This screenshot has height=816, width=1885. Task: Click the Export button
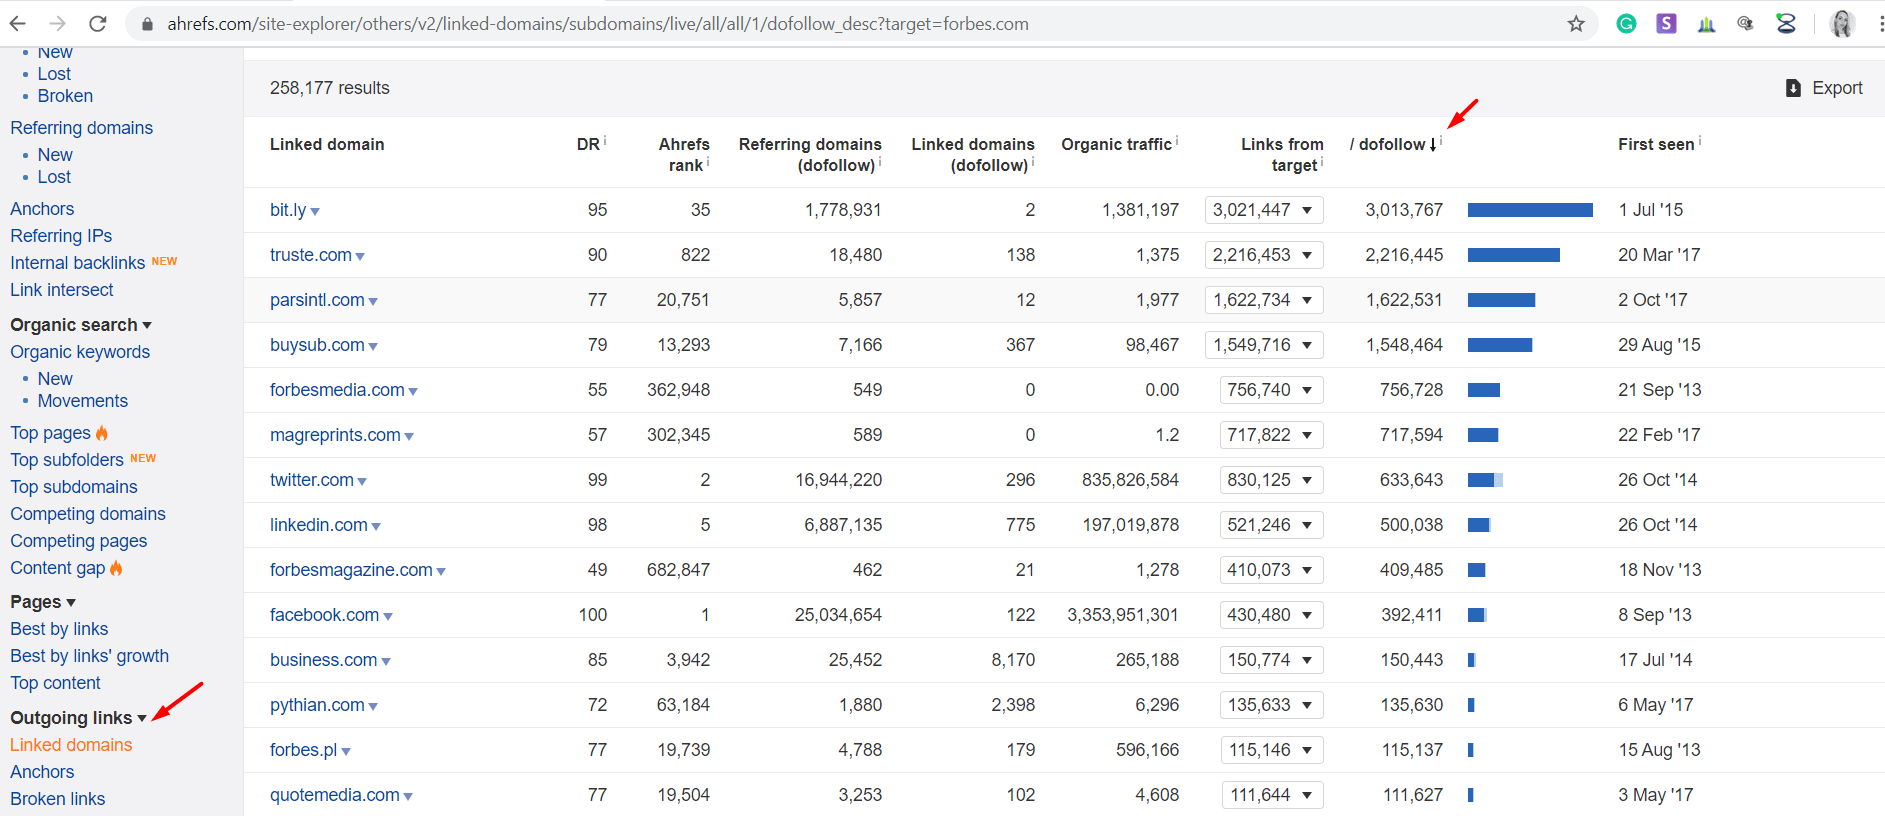(x=1824, y=88)
